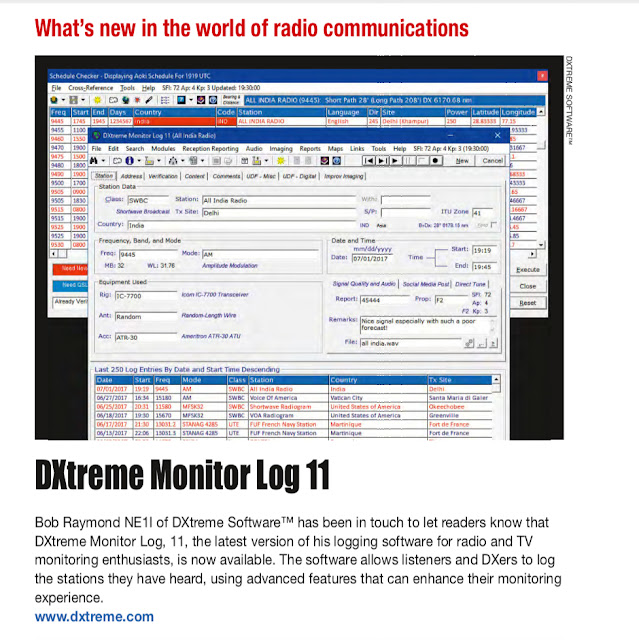The width and height of the screenshot is (639, 640).
Task: Click the pencil edit icon in Schedule Checker toolbar
Action: (149, 100)
